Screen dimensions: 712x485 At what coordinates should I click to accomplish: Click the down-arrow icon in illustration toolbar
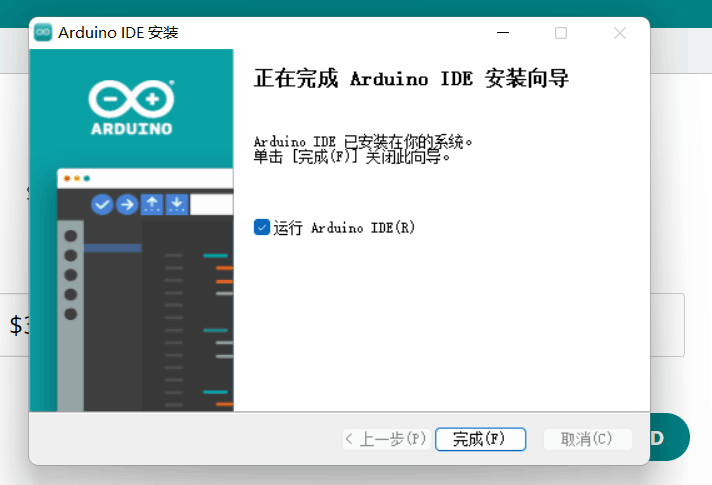tap(177, 204)
